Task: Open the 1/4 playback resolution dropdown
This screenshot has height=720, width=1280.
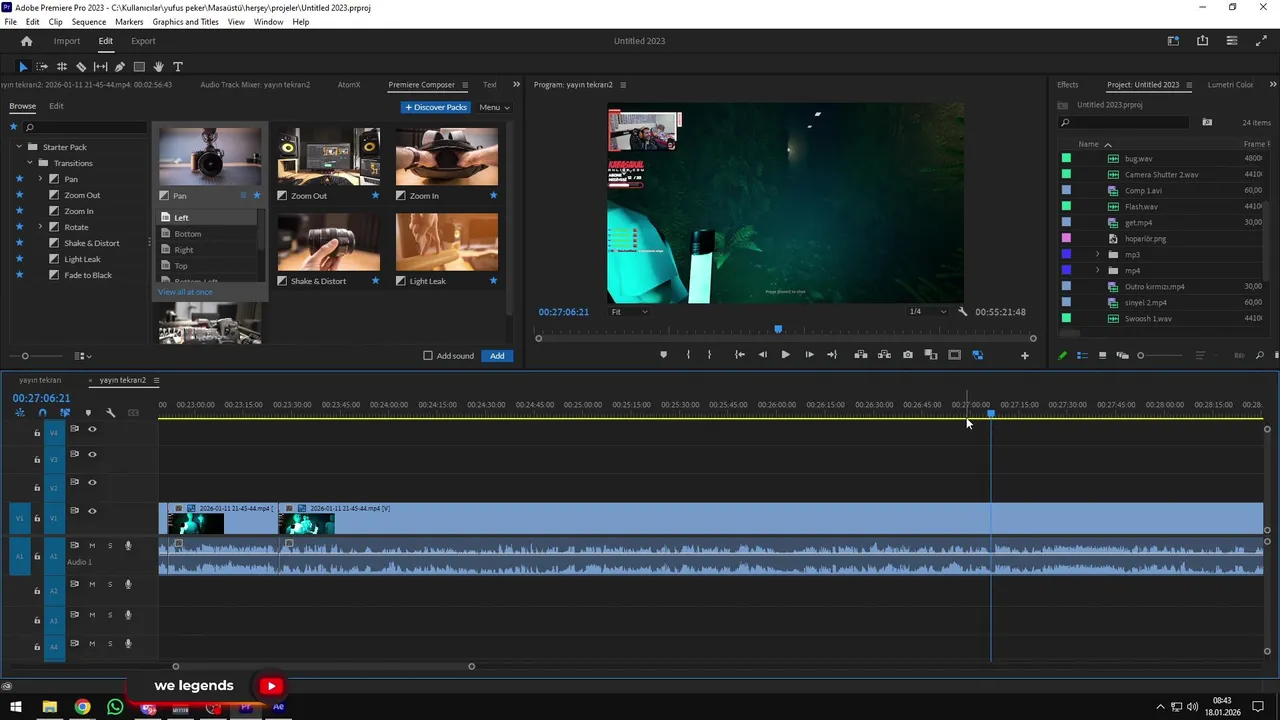Action: click(x=926, y=312)
